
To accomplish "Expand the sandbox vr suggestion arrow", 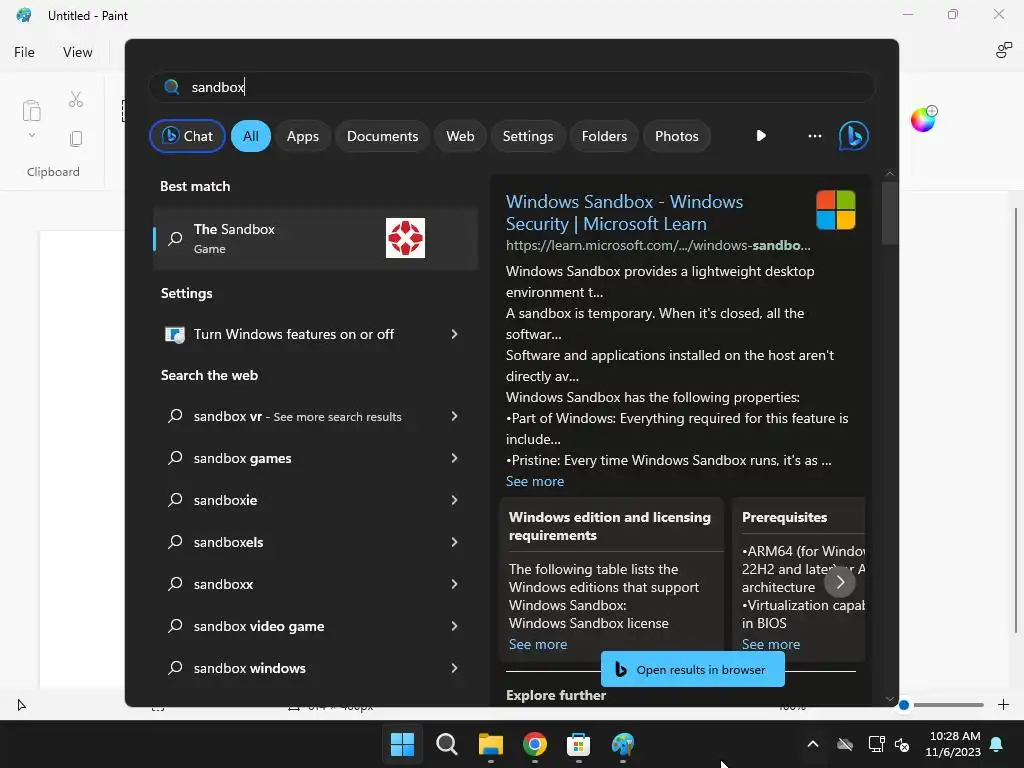I will (455, 416).
